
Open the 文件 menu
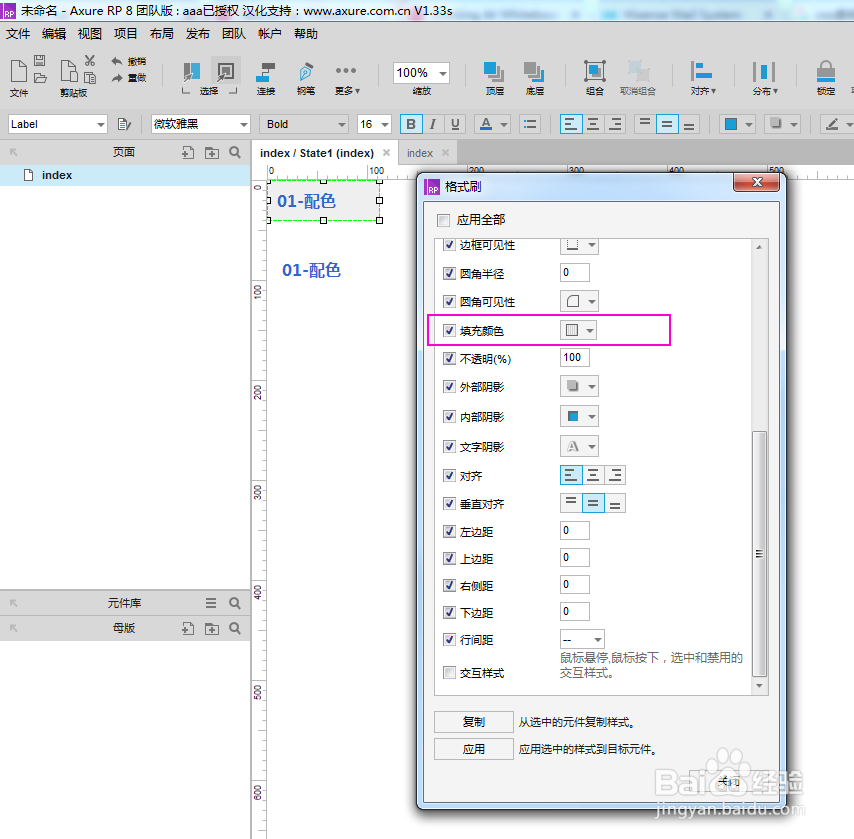click(x=18, y=34)
